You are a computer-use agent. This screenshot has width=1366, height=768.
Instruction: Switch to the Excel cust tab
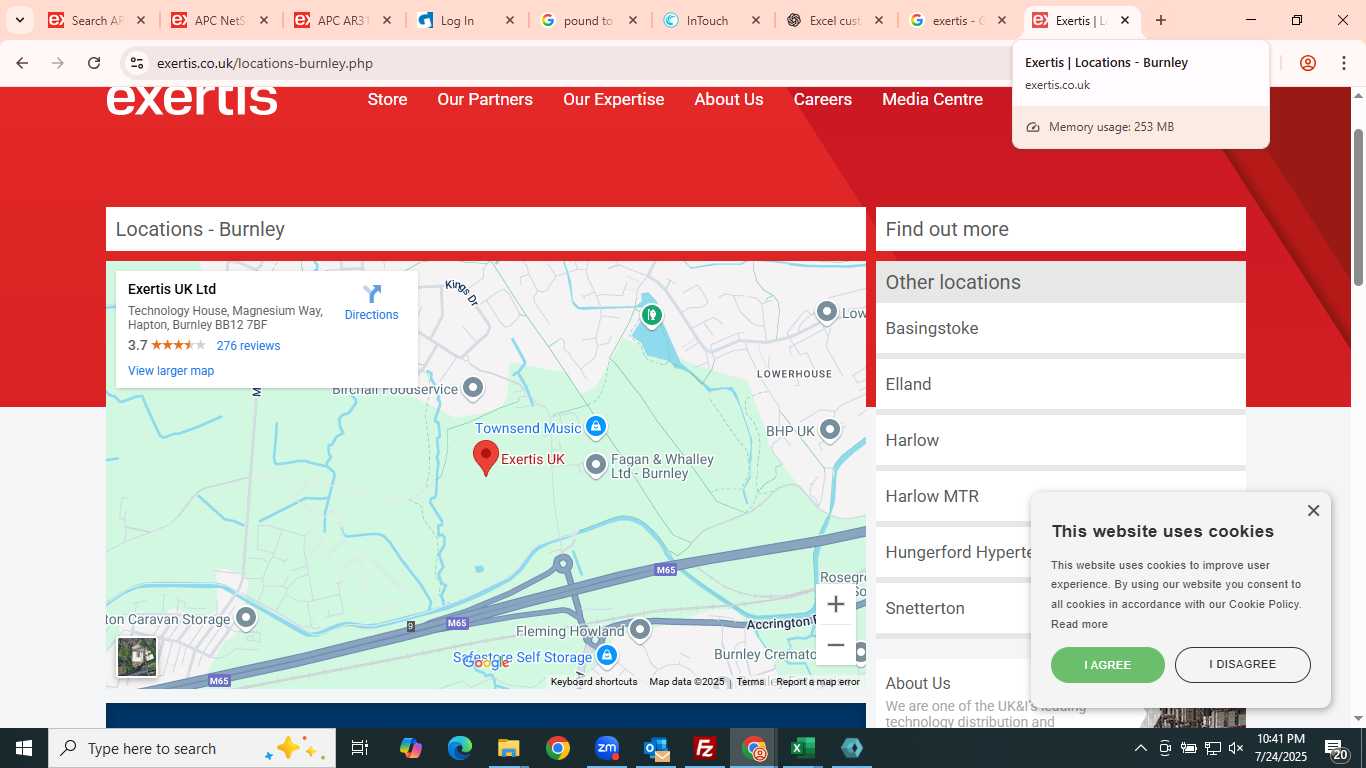pos(836,20)
